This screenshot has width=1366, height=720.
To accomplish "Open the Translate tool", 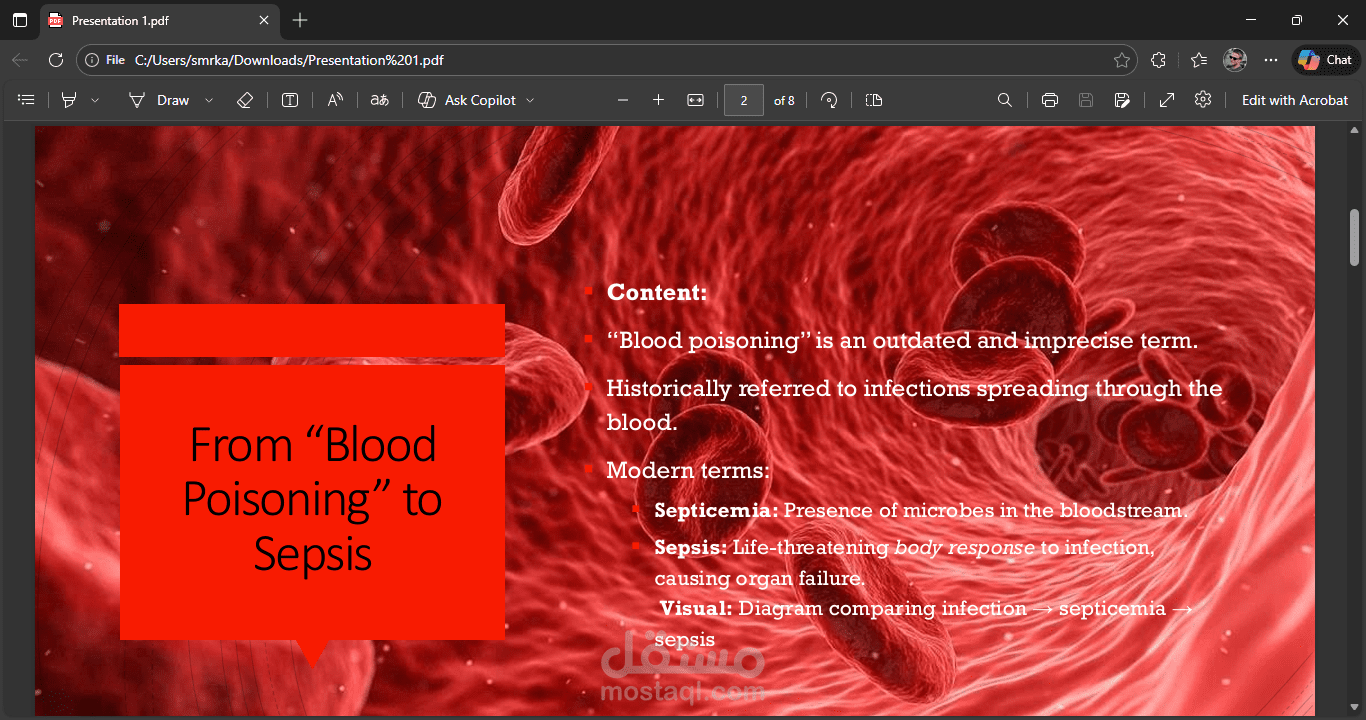I will (x=379, y=100).
